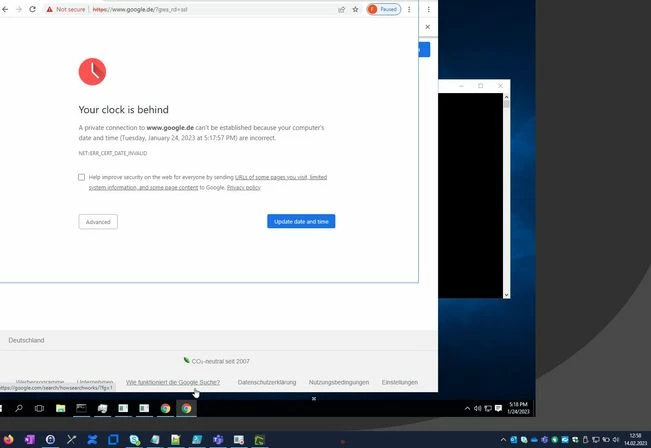Bookmark this page with the star icon

(x=355, y=10)
